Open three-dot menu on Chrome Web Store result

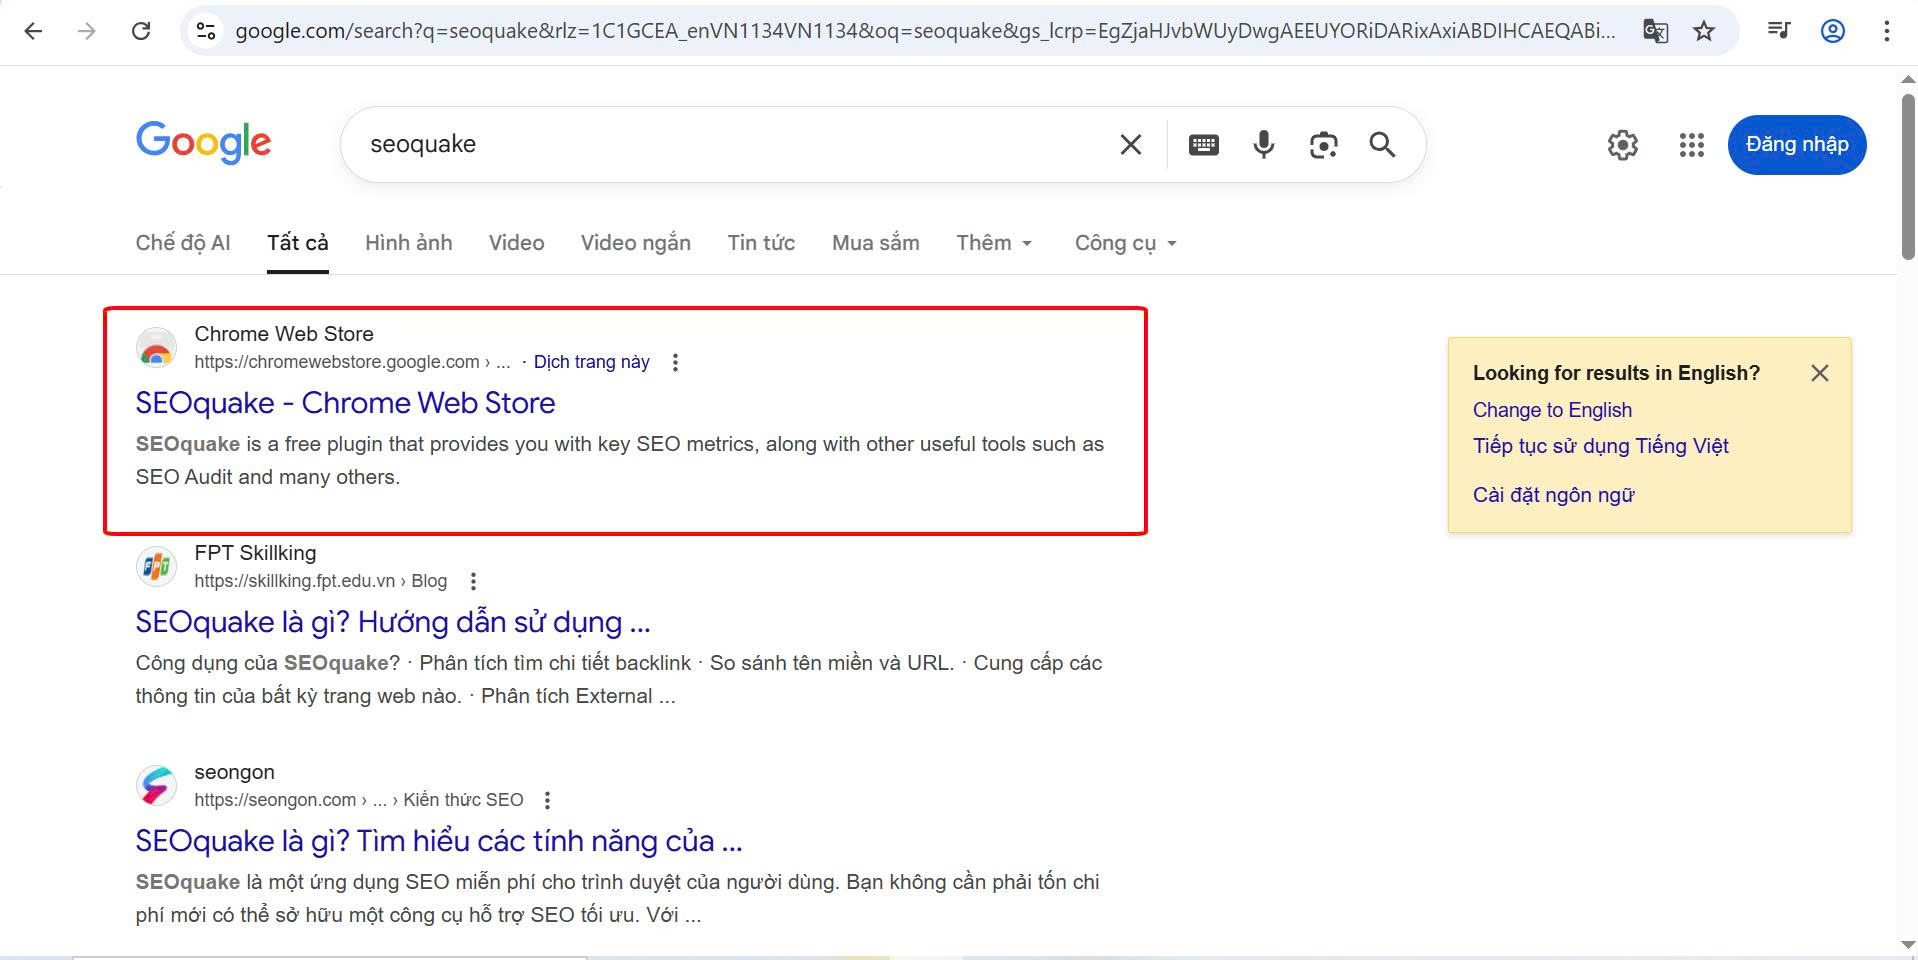(675, 362)
